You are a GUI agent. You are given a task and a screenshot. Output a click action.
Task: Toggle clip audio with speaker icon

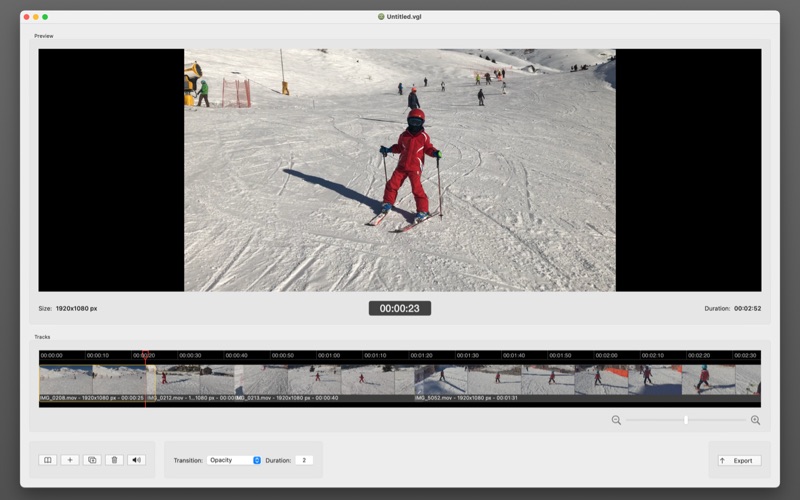136,460
